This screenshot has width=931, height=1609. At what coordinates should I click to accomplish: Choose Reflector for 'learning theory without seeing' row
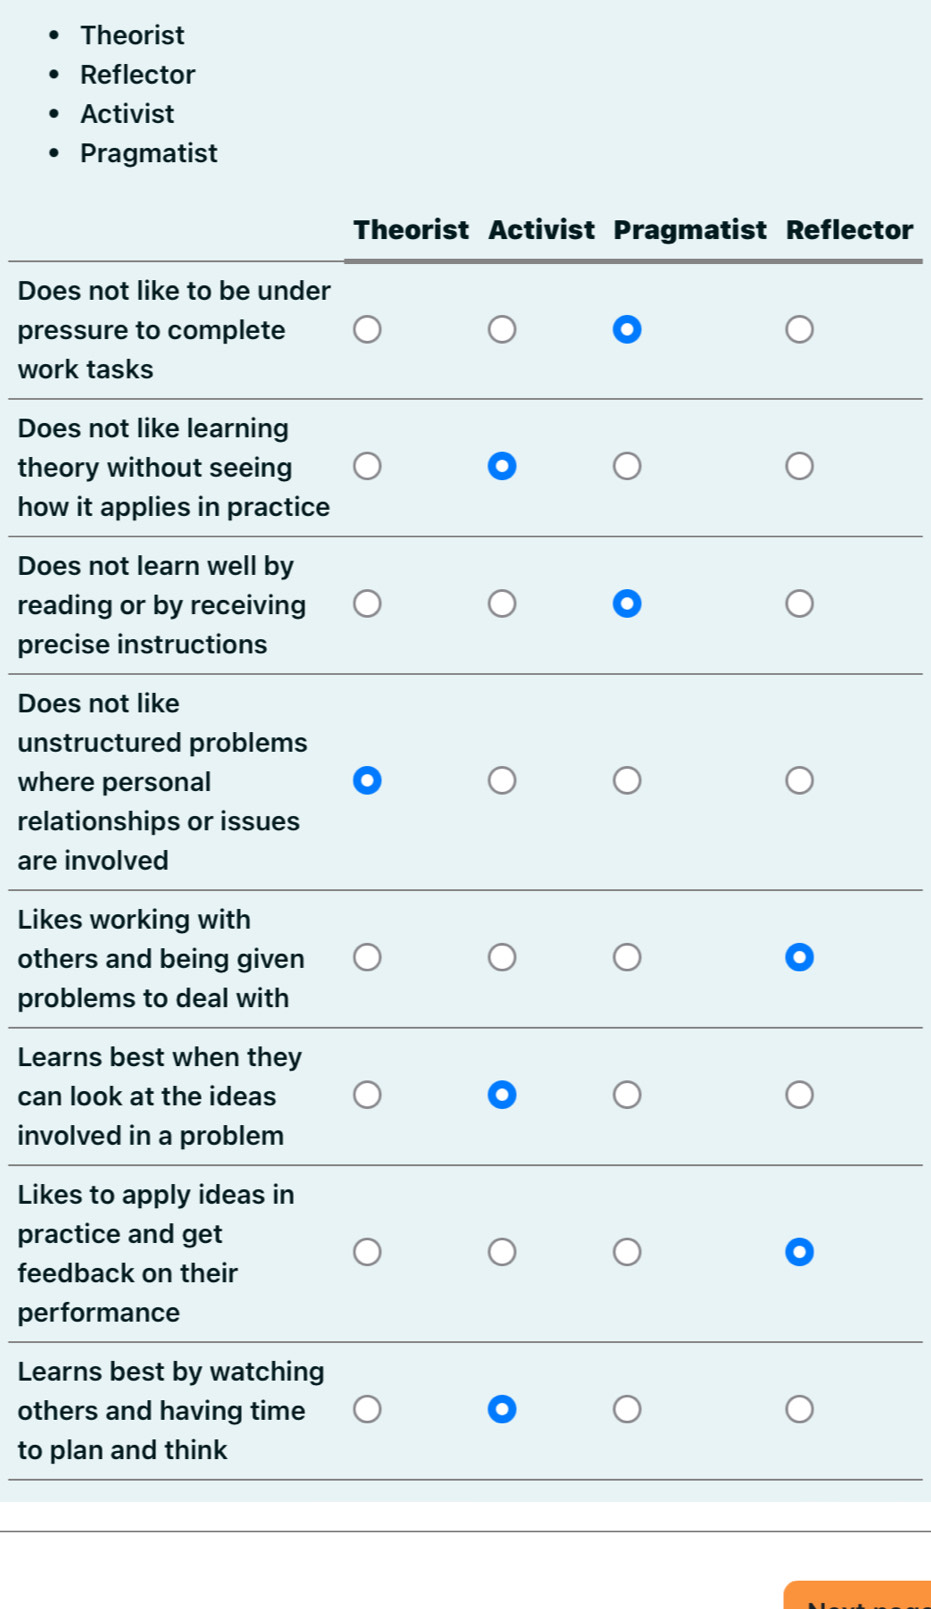point(799,466)
